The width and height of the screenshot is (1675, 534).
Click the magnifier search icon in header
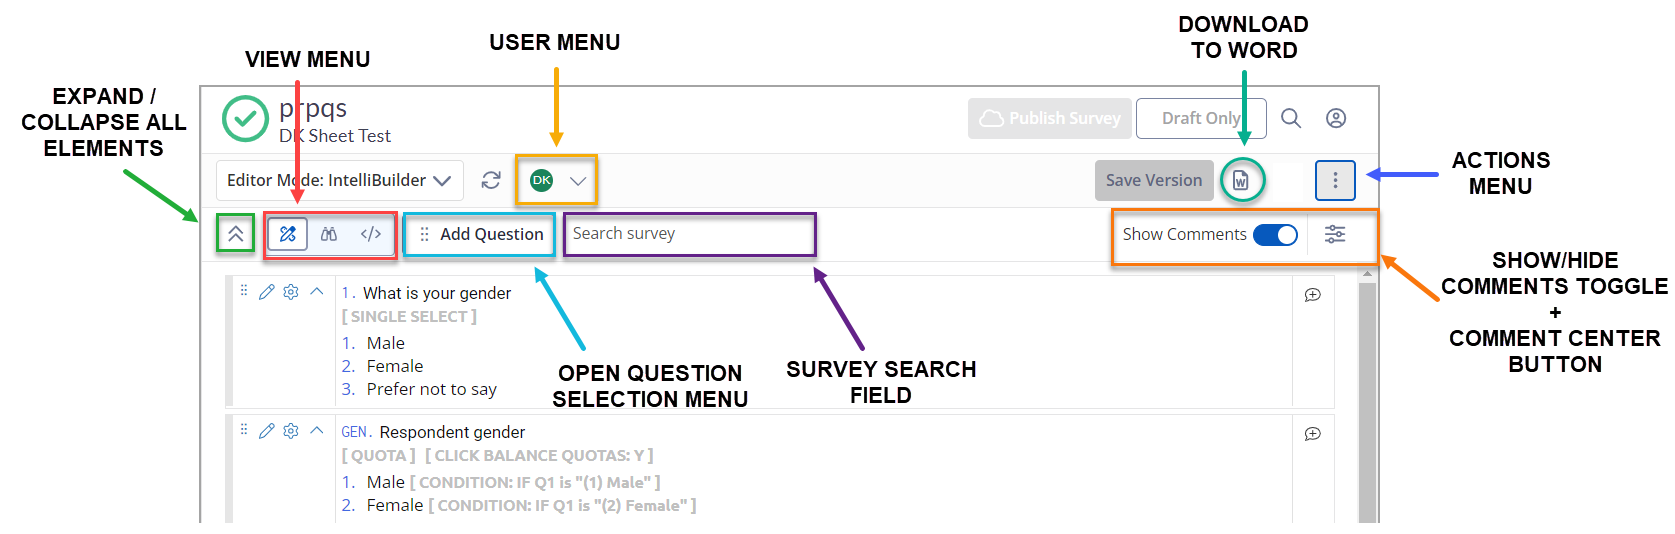(1291, 118)
